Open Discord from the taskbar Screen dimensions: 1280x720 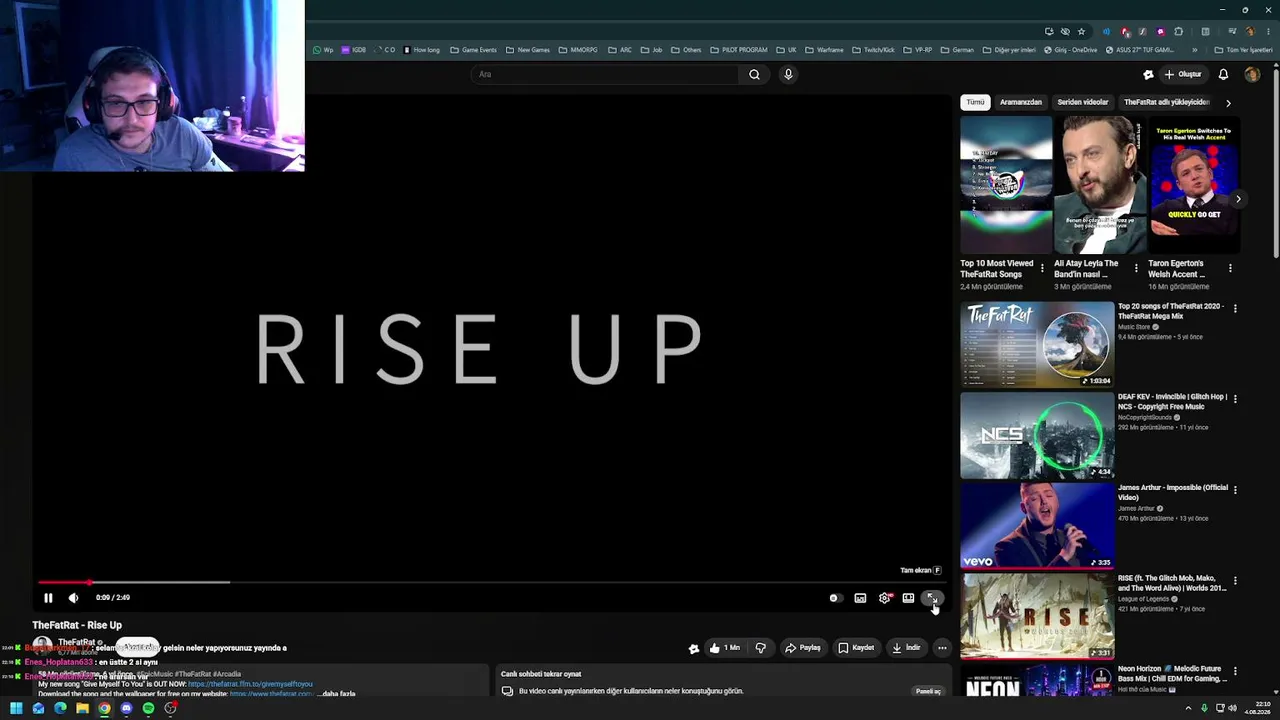click(126, 709)
